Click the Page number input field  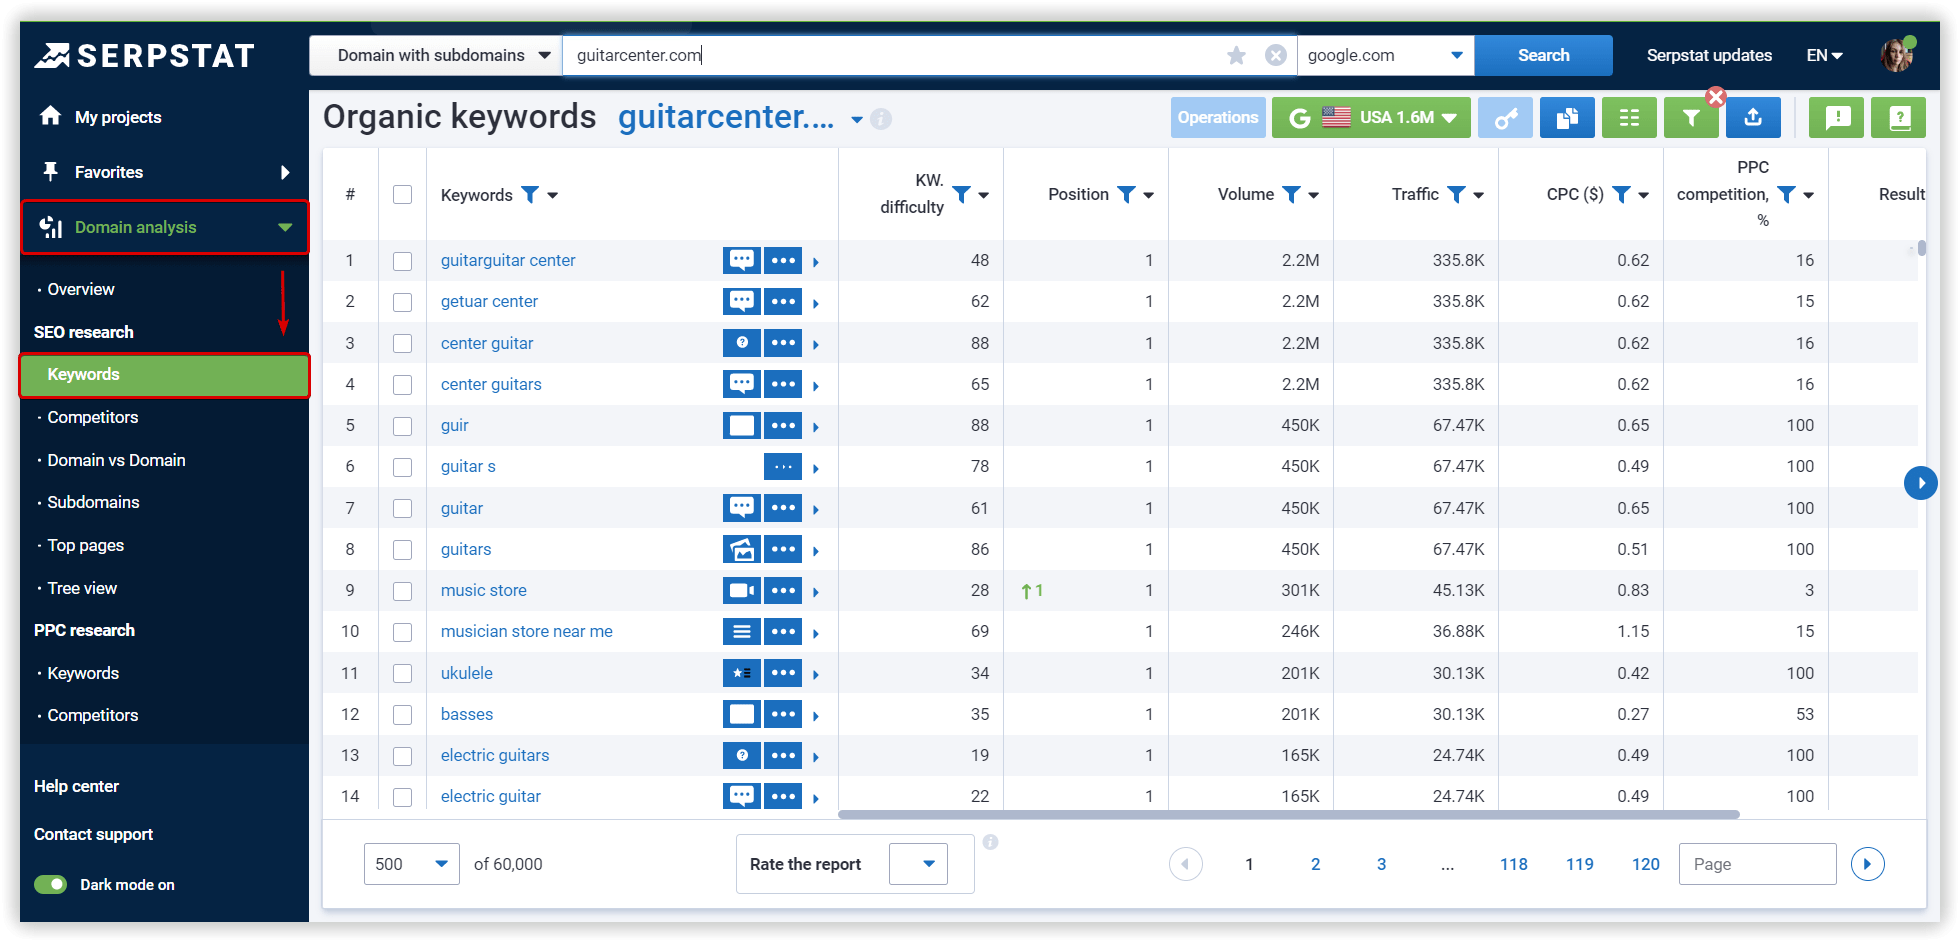[1757, 863]
